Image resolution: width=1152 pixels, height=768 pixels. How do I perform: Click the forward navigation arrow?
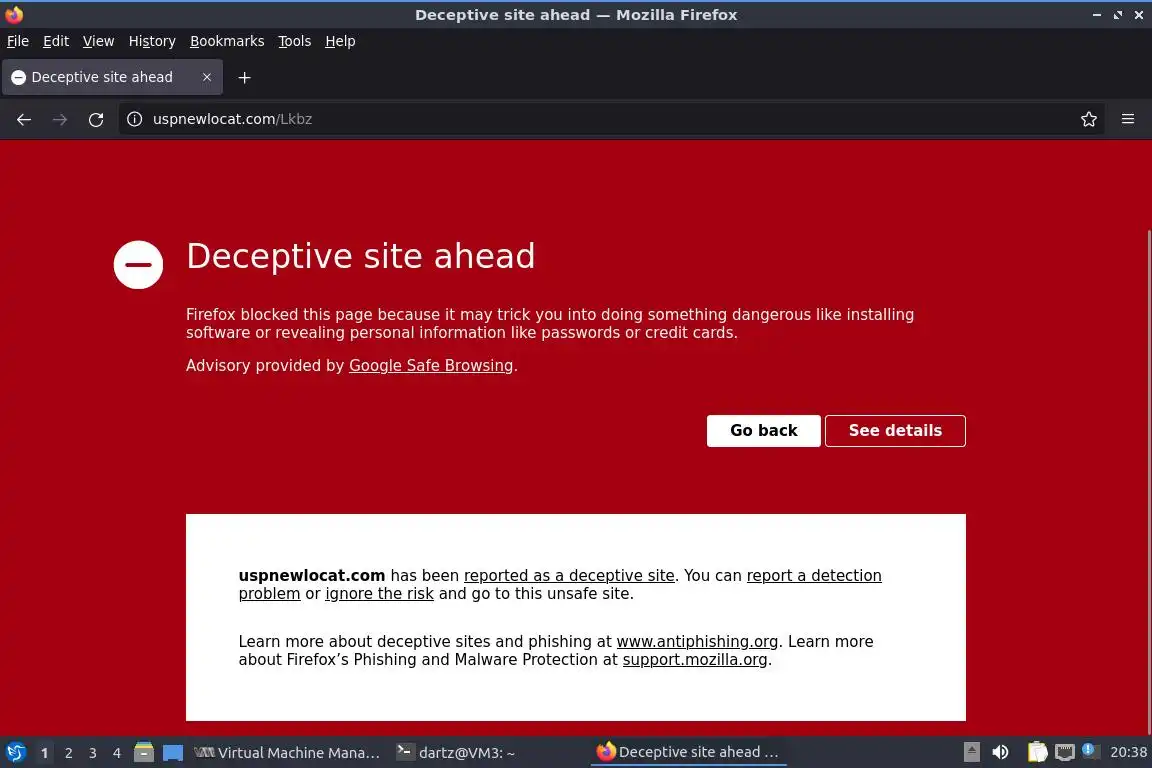click(x=60, y=120)
